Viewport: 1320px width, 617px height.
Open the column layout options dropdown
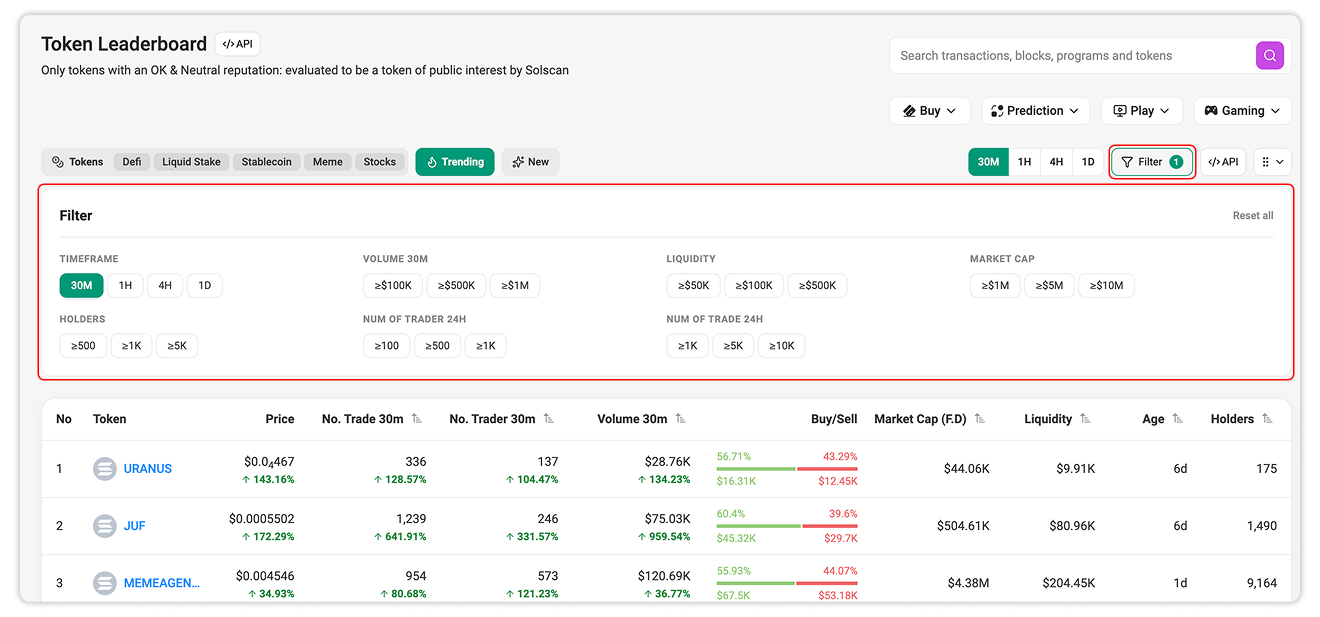pos(1272,162)
